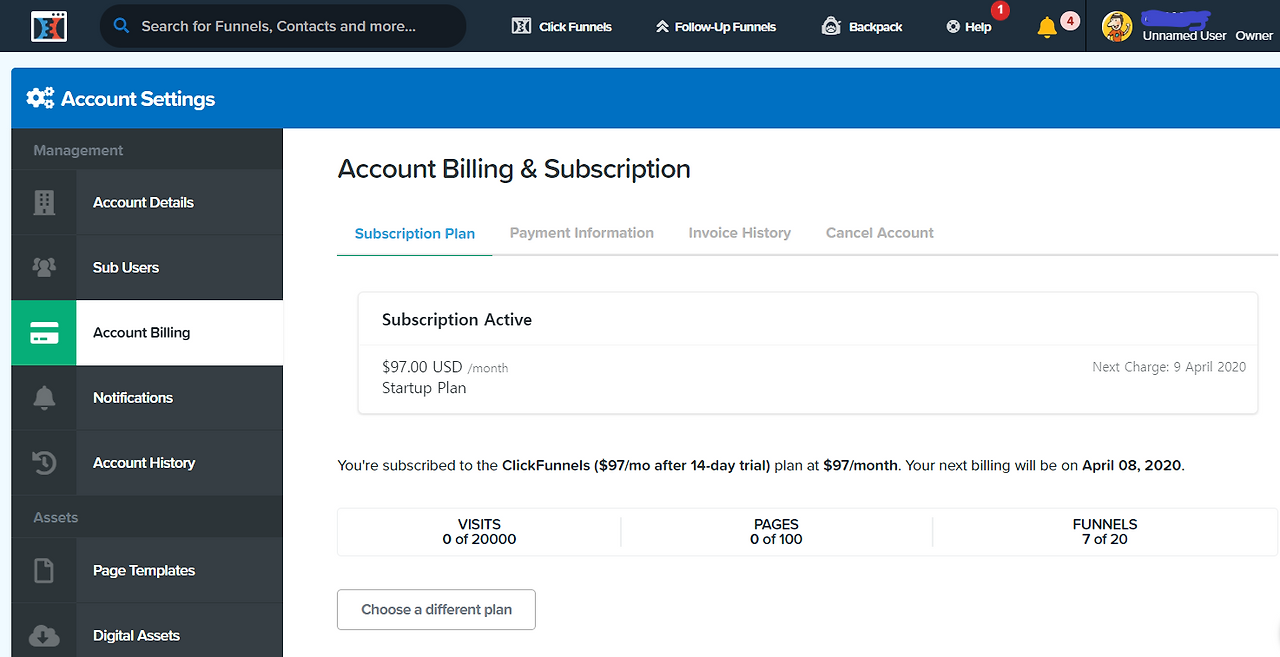This screenshot has width=1280, height=657.
Task: Click the Notifications bell sidebar icon
Action: coord(44,398)
